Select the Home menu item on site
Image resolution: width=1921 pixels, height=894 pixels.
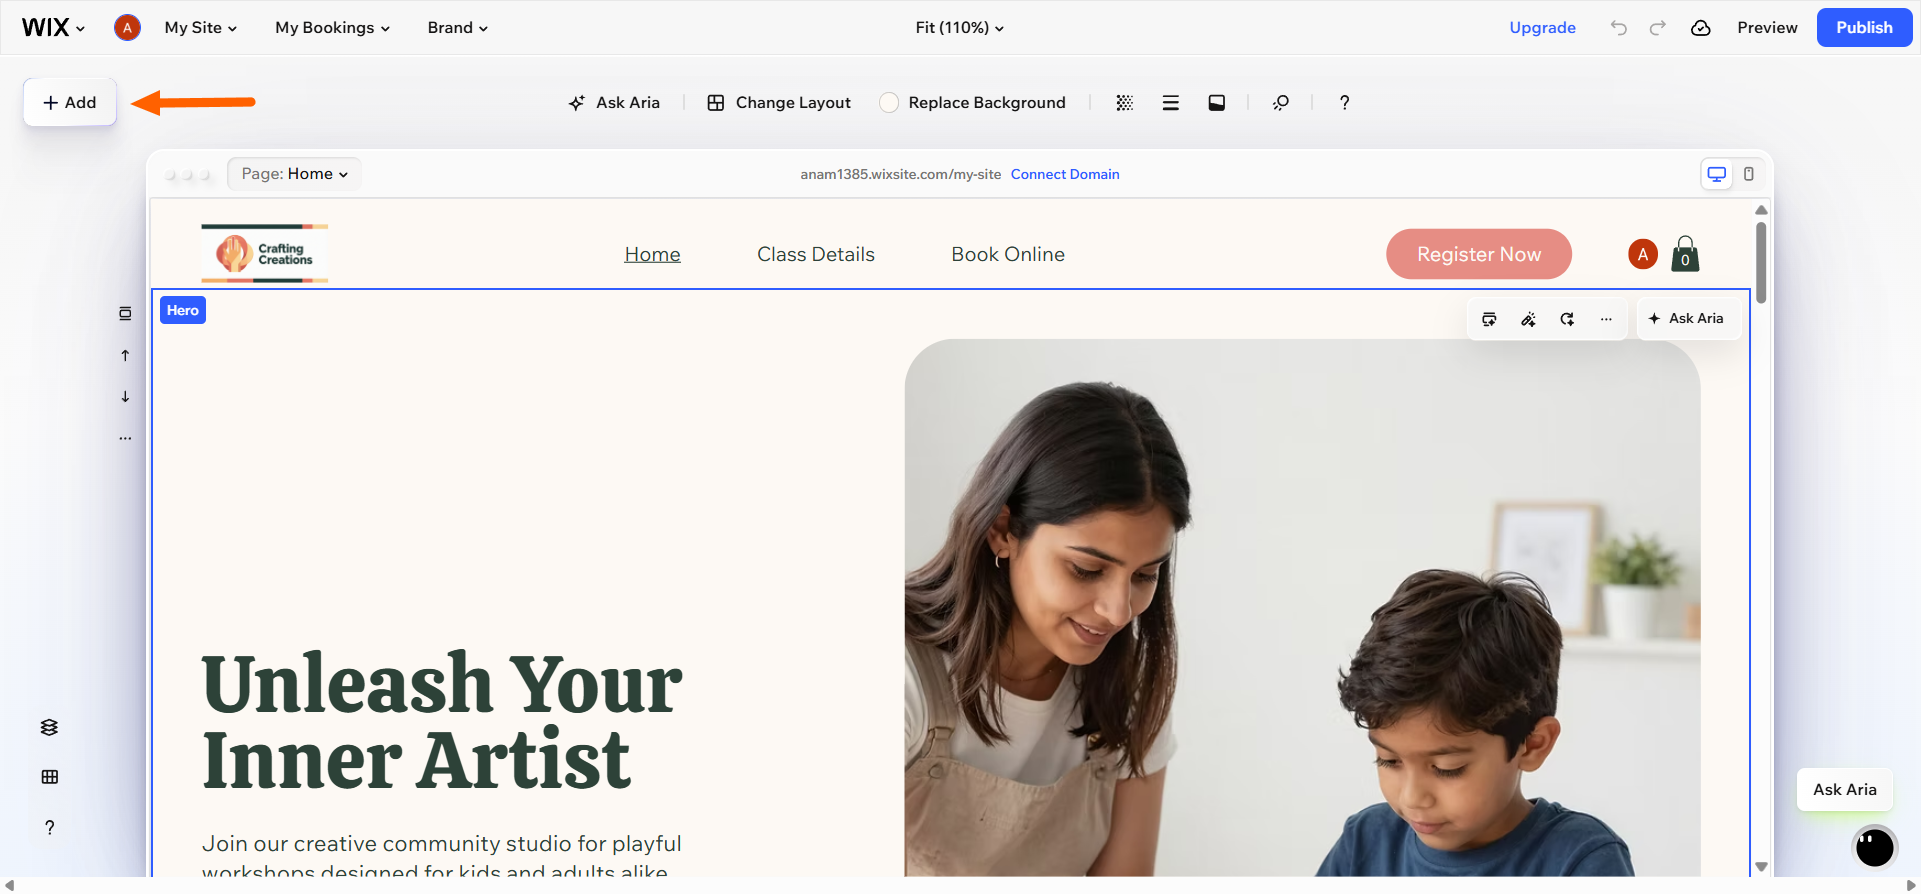click(652, 254)
